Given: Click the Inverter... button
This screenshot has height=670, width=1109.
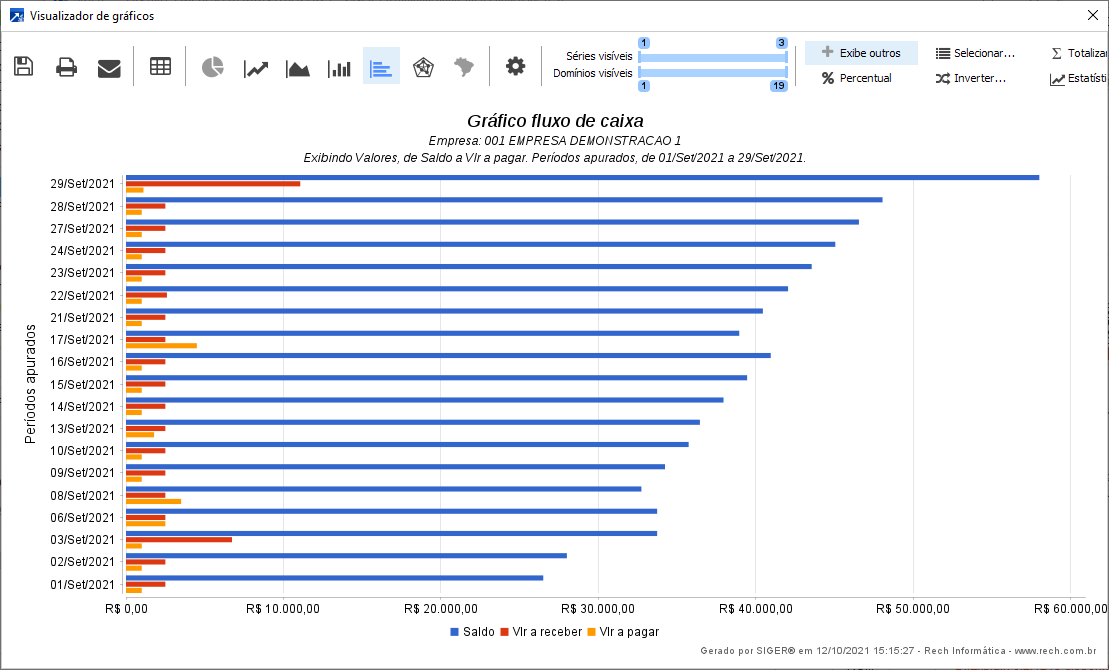Looking at the screenshot, I should [971, 78].
